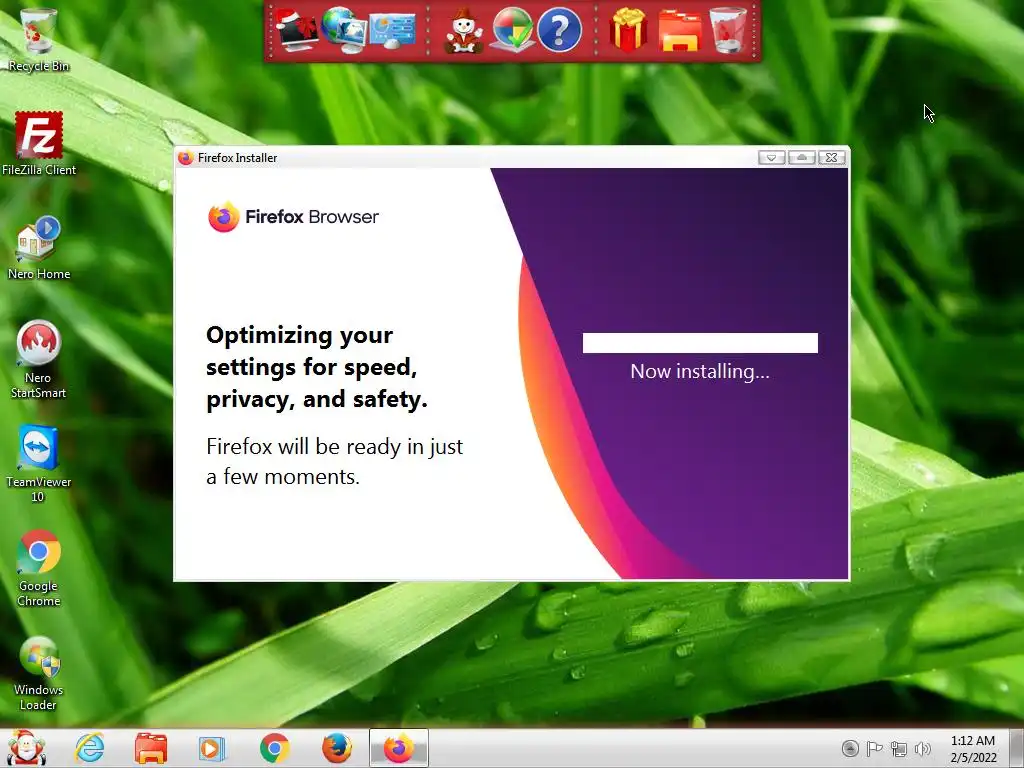The height and width of the screenshot is (768, 1024).
Task: Click the Firefox icon in installer title bar
Action: 185,157
